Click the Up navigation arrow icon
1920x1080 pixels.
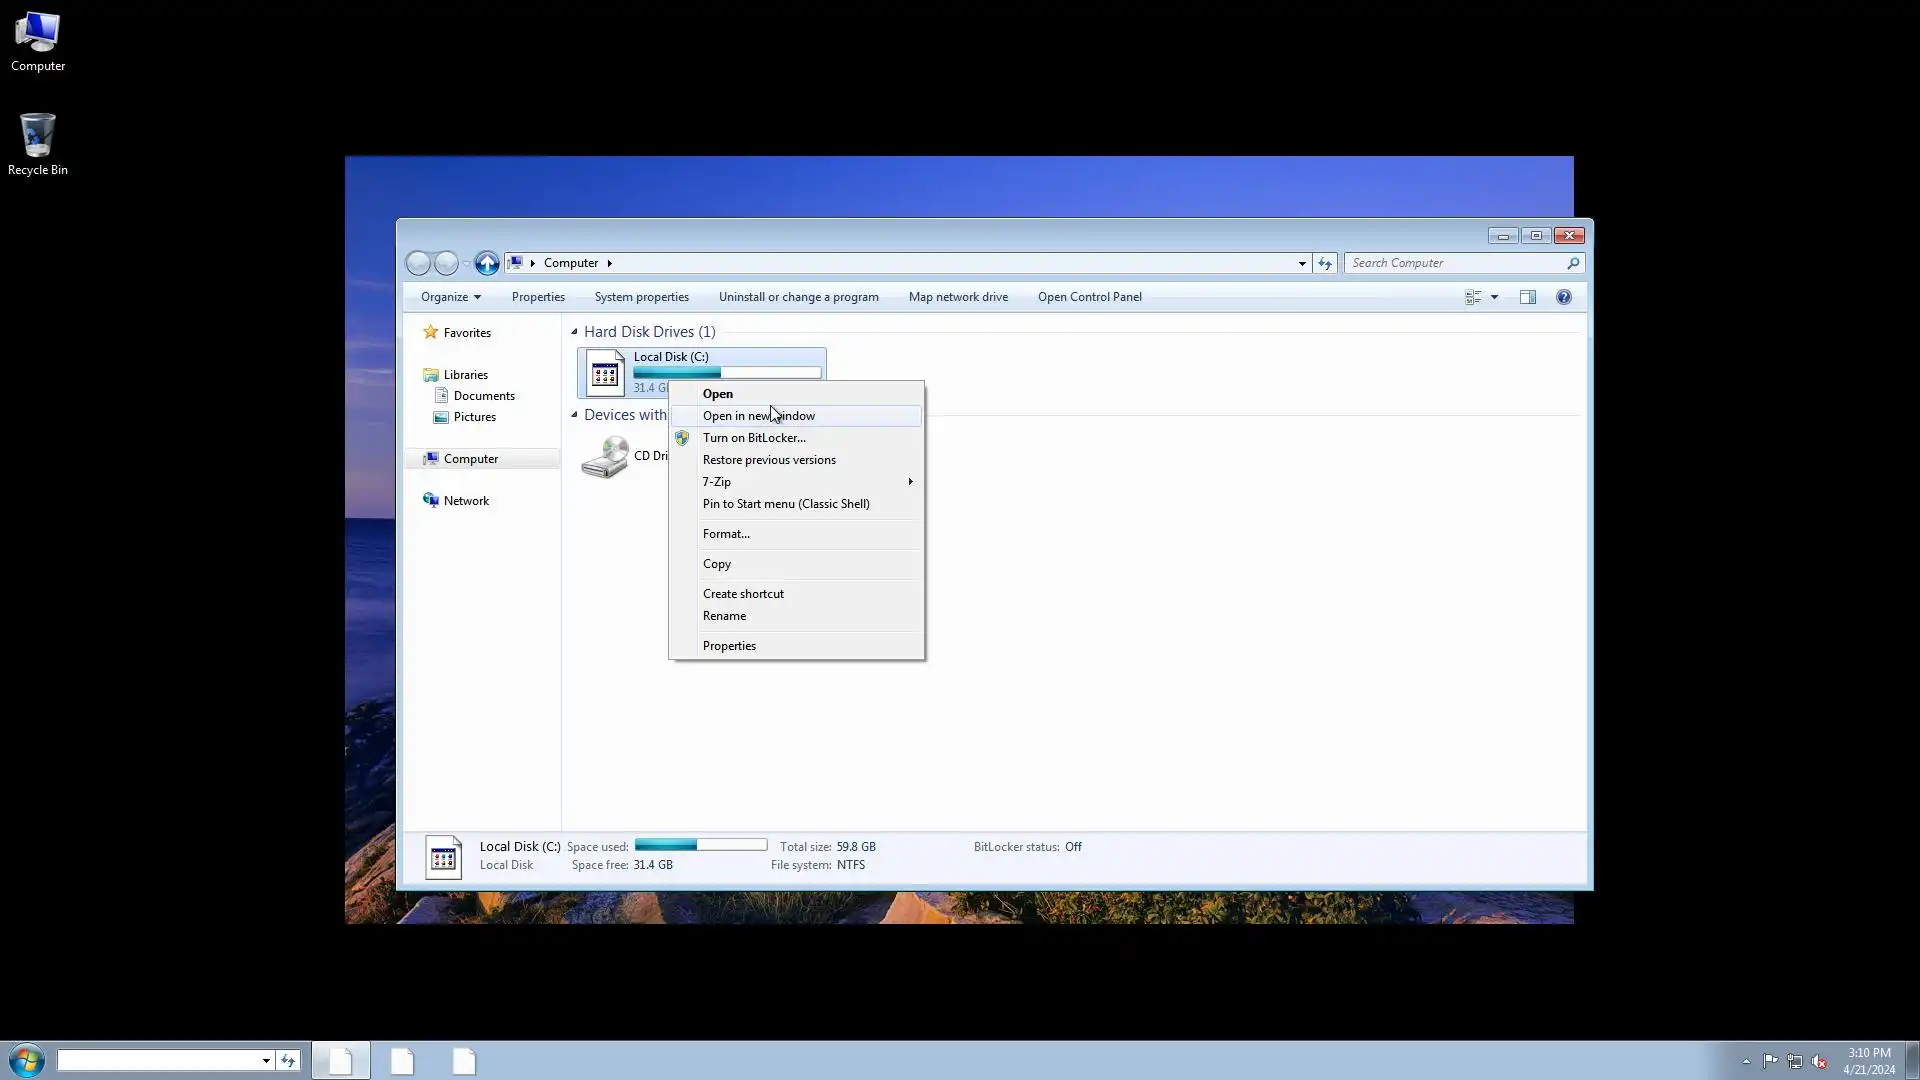coord(487,263)
